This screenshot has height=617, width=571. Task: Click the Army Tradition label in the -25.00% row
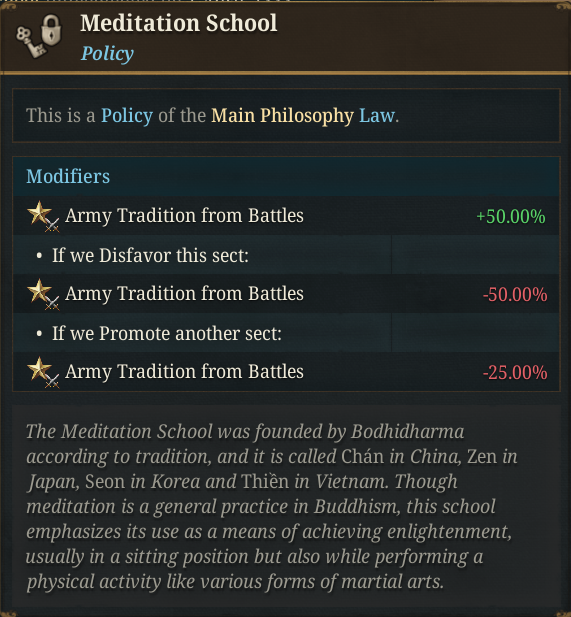pos(184,371)
